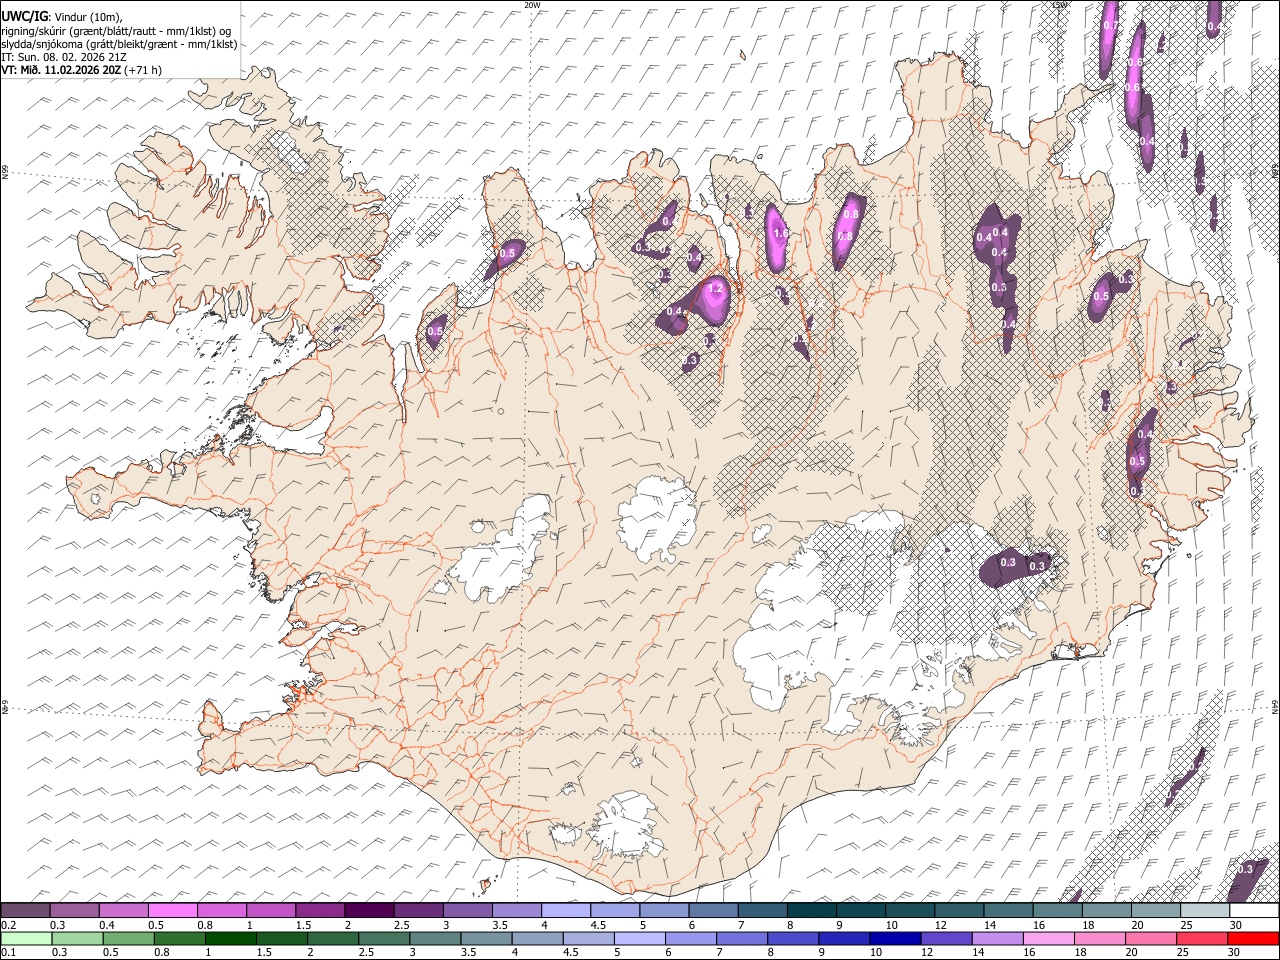Click the UWC/IG title in the header

[x=24, y=16]
